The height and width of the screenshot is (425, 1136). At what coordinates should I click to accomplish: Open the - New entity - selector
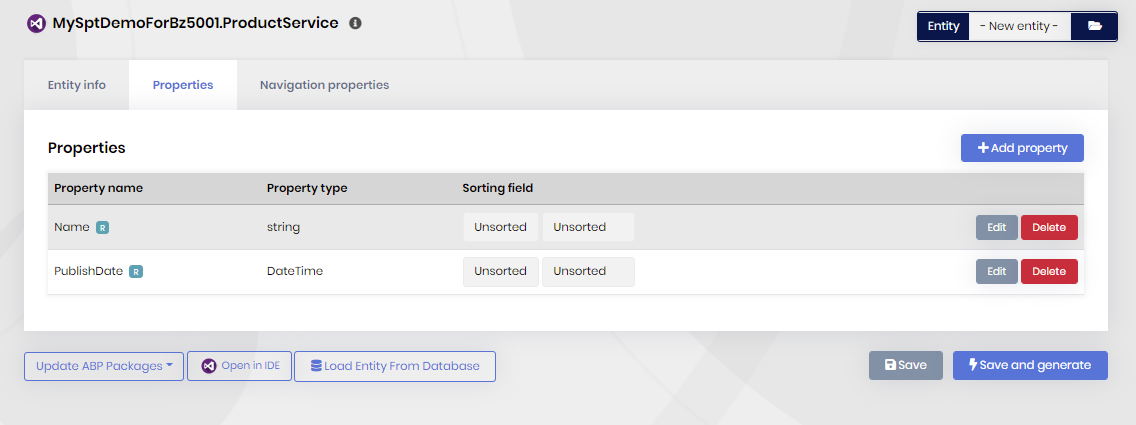pos(1019,26)
